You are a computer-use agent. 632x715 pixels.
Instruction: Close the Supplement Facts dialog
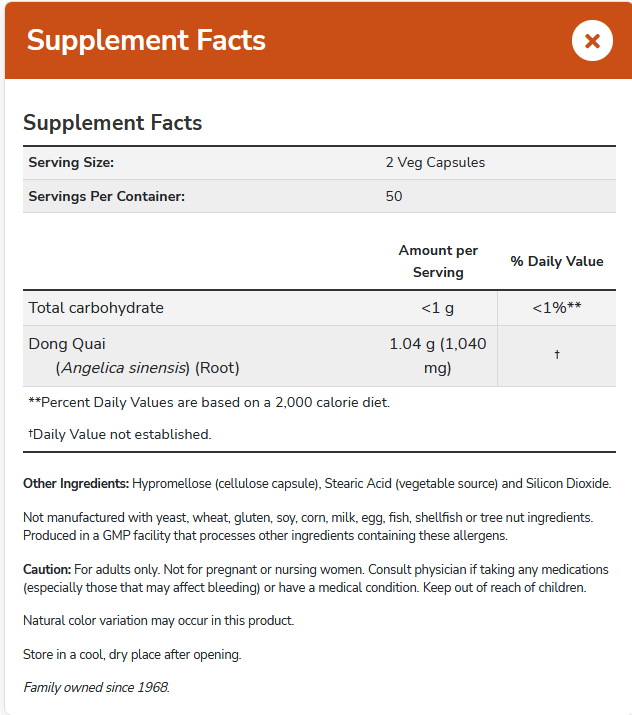(x=592, y=41)
